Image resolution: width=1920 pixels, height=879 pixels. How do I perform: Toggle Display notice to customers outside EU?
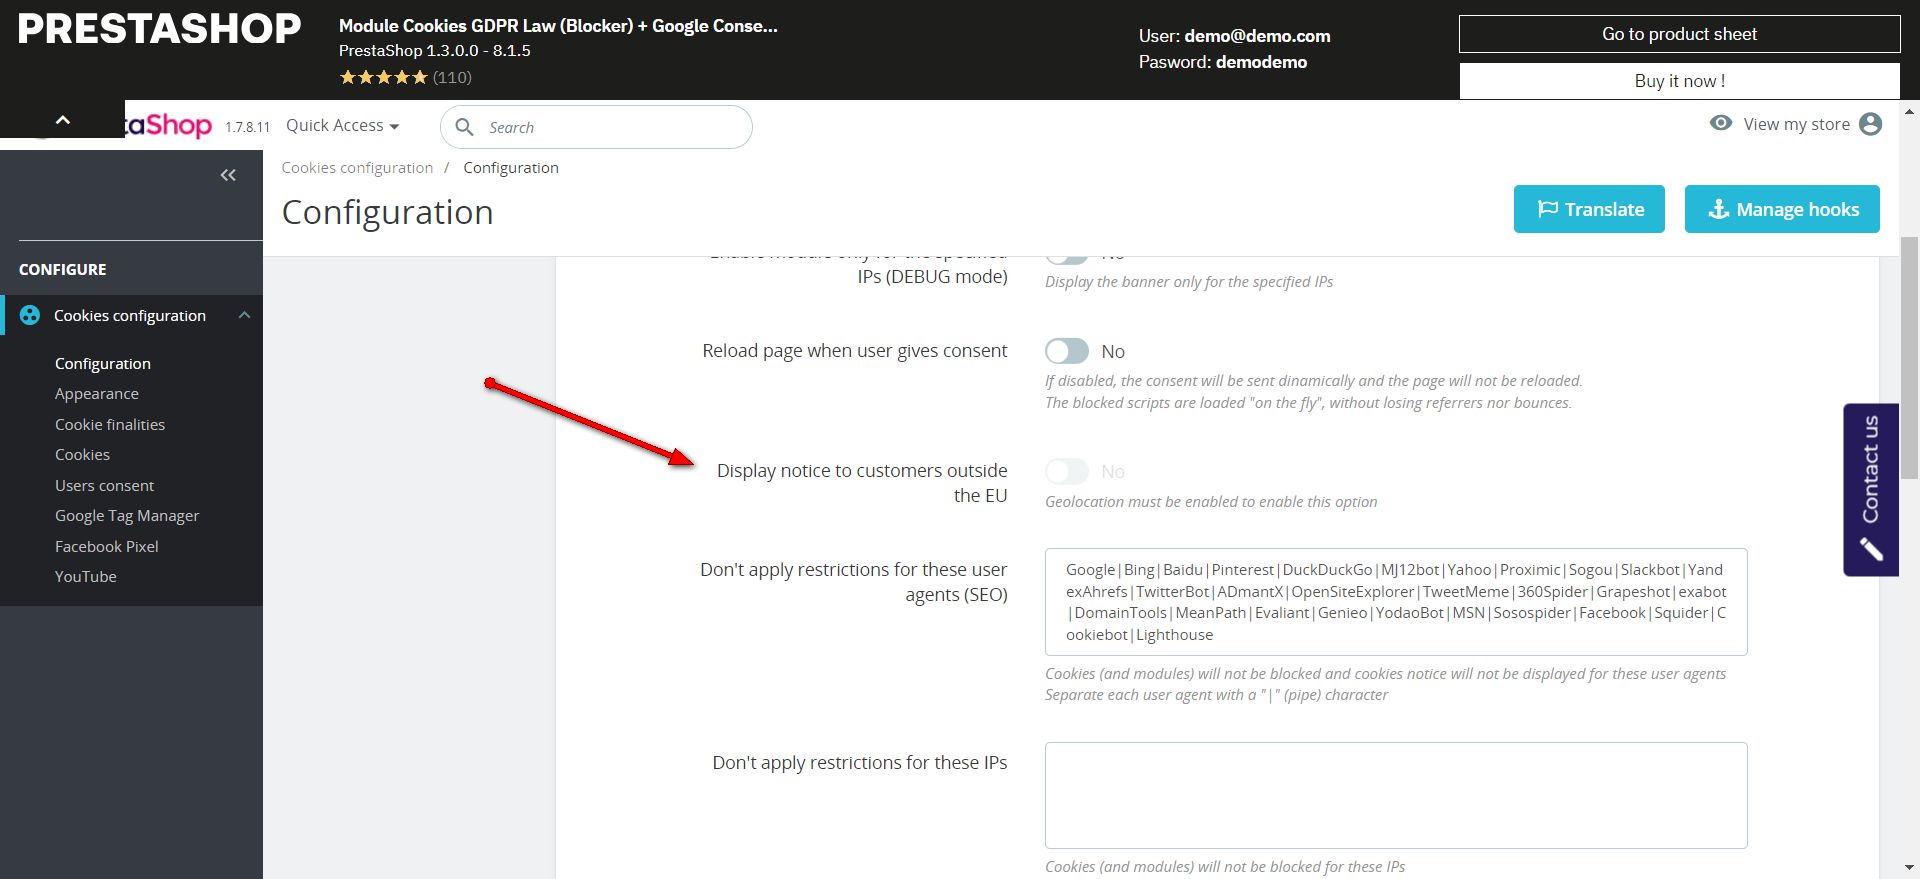(1067, 471)
